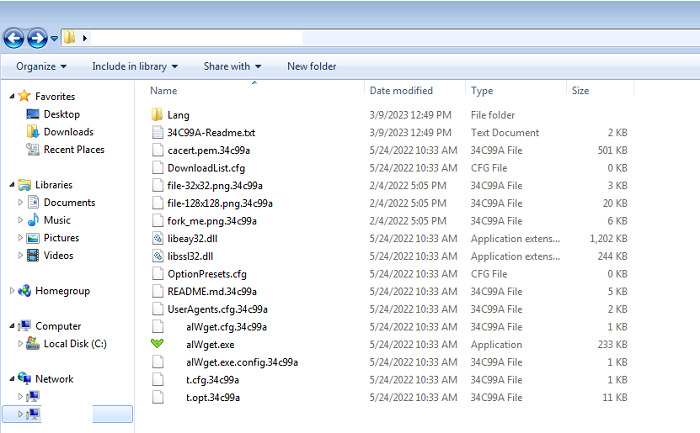Viewport: 700px width, 433px height.
Task: Click the address bar path field
Action: 190,38
